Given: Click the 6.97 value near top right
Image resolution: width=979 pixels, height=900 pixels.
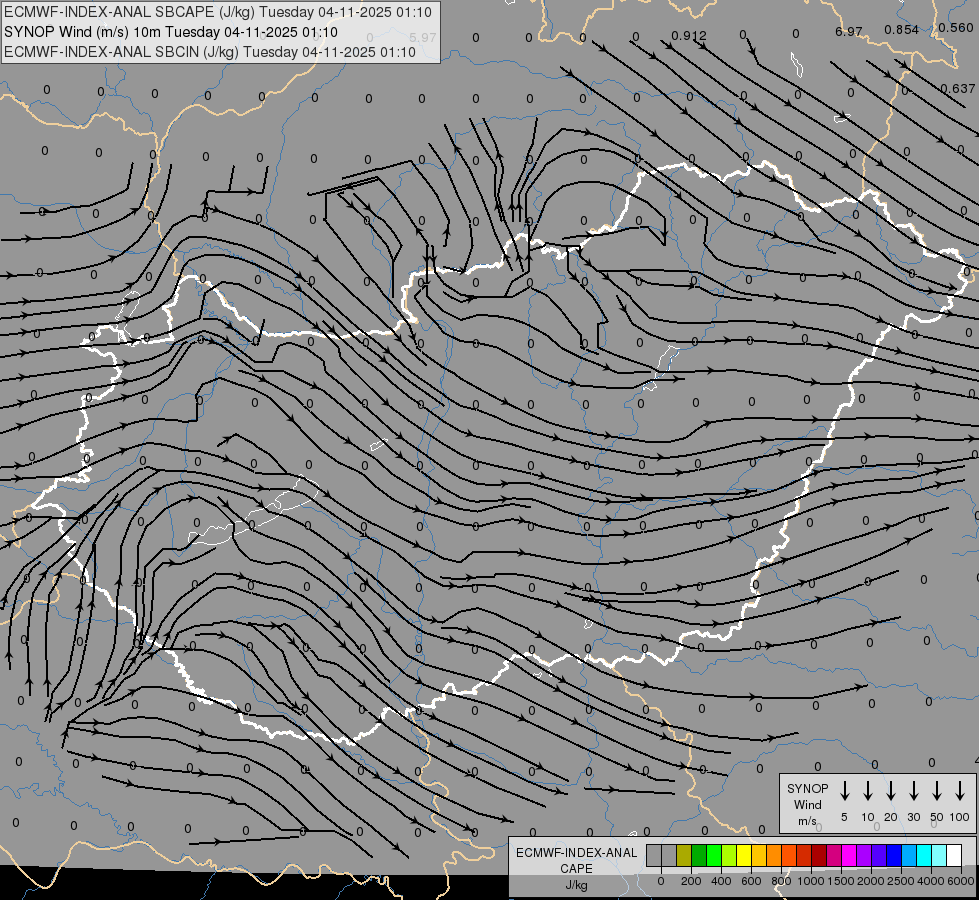Looking at the screenshot, I should tap(849, 31).
